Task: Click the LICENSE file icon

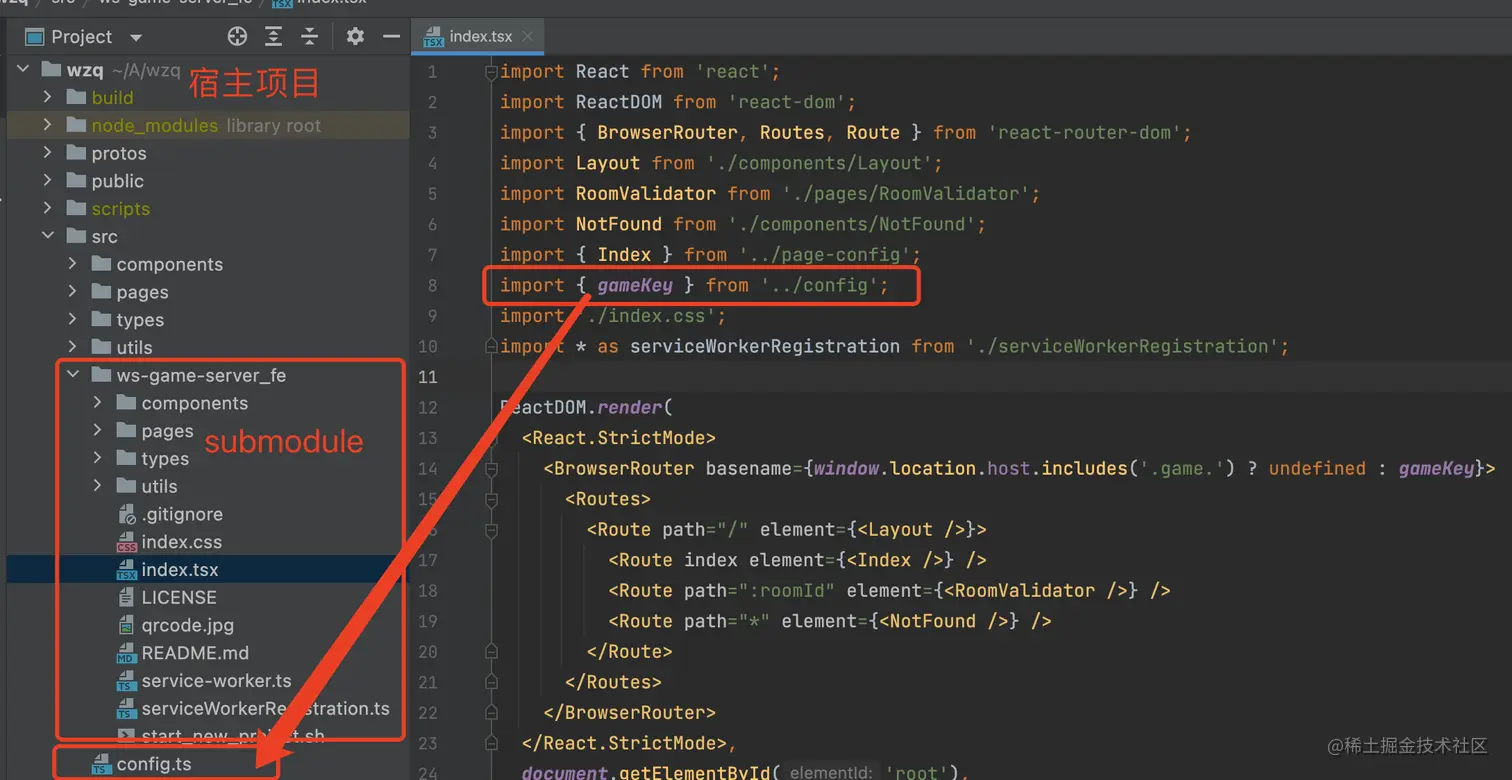Action: (x=126, y=598)
